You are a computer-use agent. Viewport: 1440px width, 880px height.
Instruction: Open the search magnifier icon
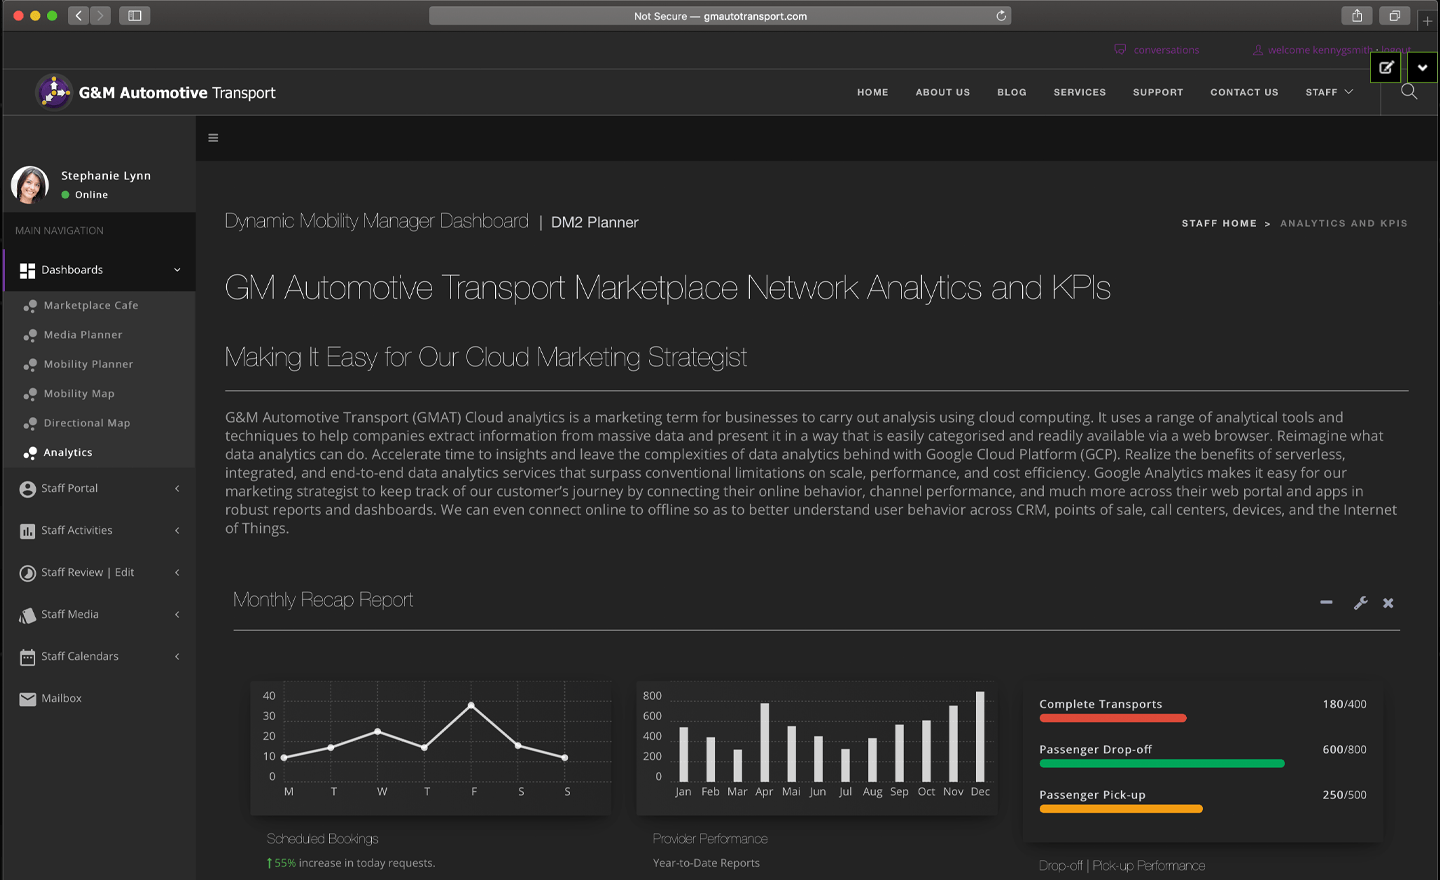[x=1409, y=92]
